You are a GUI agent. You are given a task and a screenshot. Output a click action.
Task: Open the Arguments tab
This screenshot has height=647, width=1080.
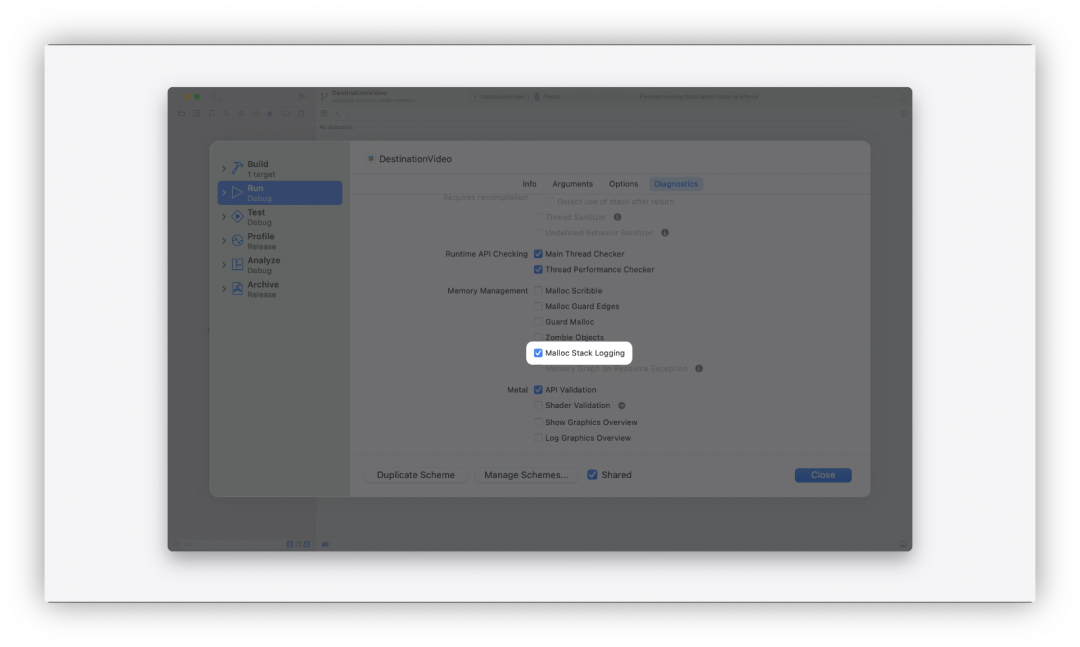pos(572,184)
